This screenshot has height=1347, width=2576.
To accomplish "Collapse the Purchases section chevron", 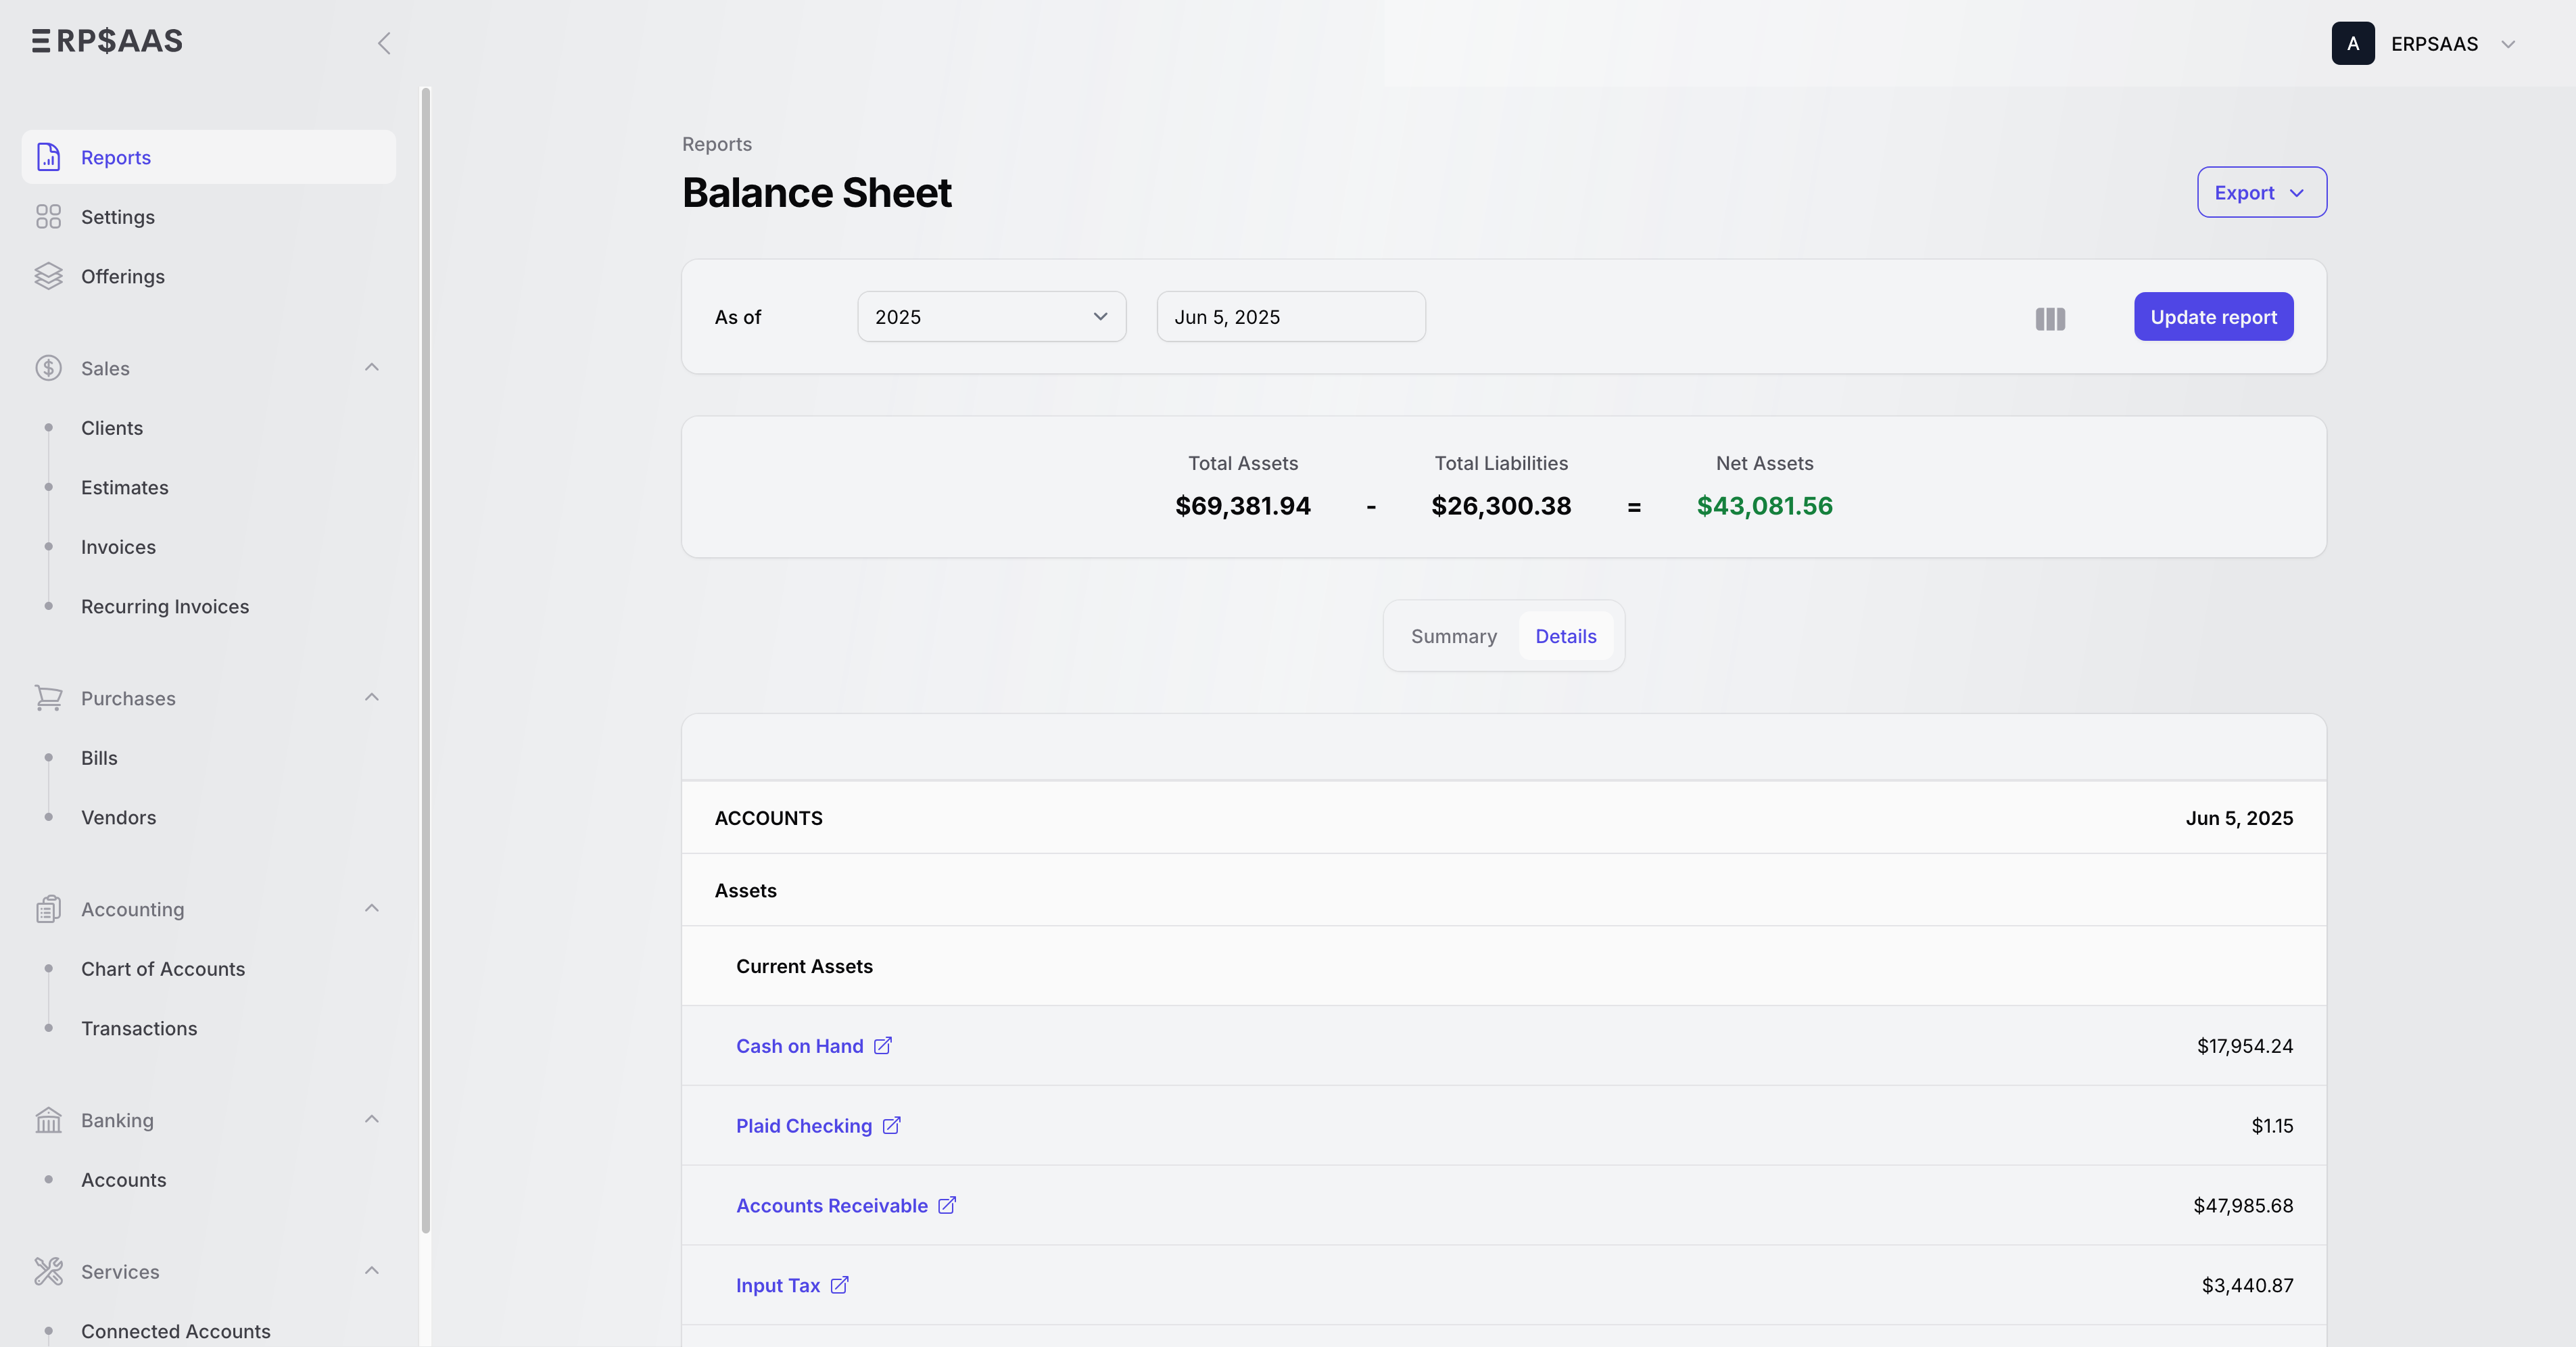I will coord(372,697).
